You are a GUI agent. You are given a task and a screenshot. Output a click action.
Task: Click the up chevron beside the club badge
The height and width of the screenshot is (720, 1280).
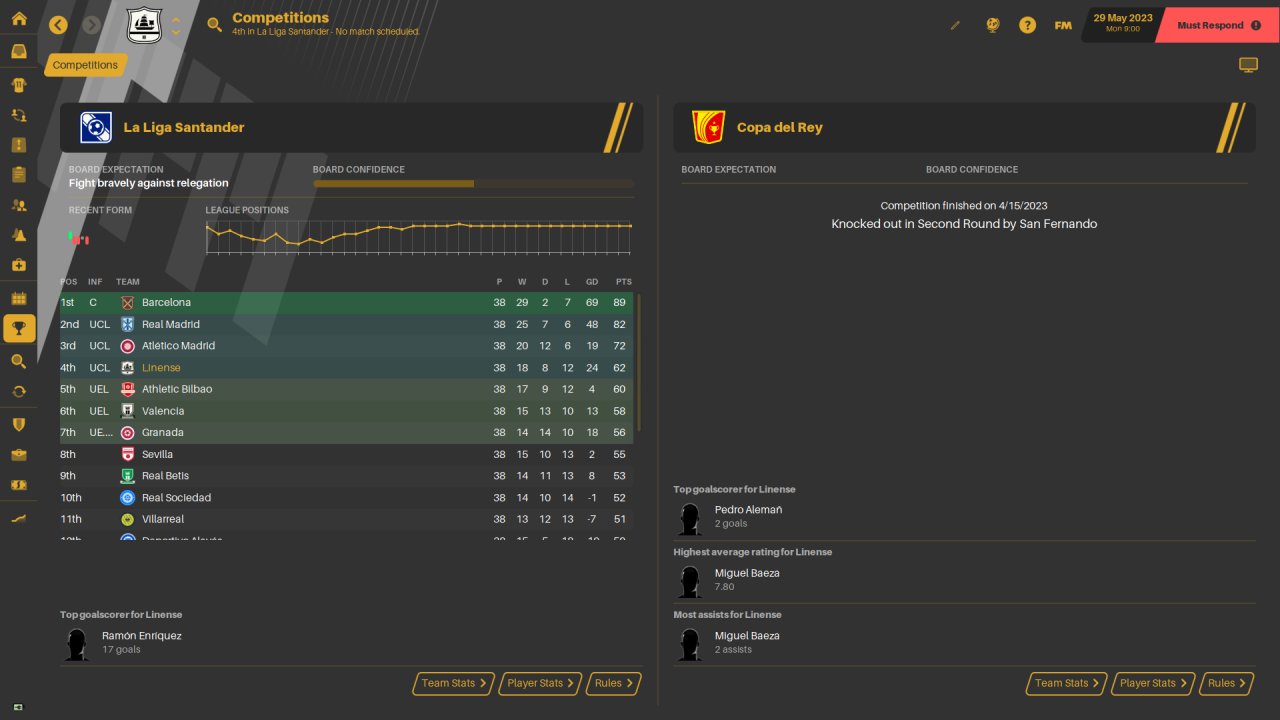point(176,19)
